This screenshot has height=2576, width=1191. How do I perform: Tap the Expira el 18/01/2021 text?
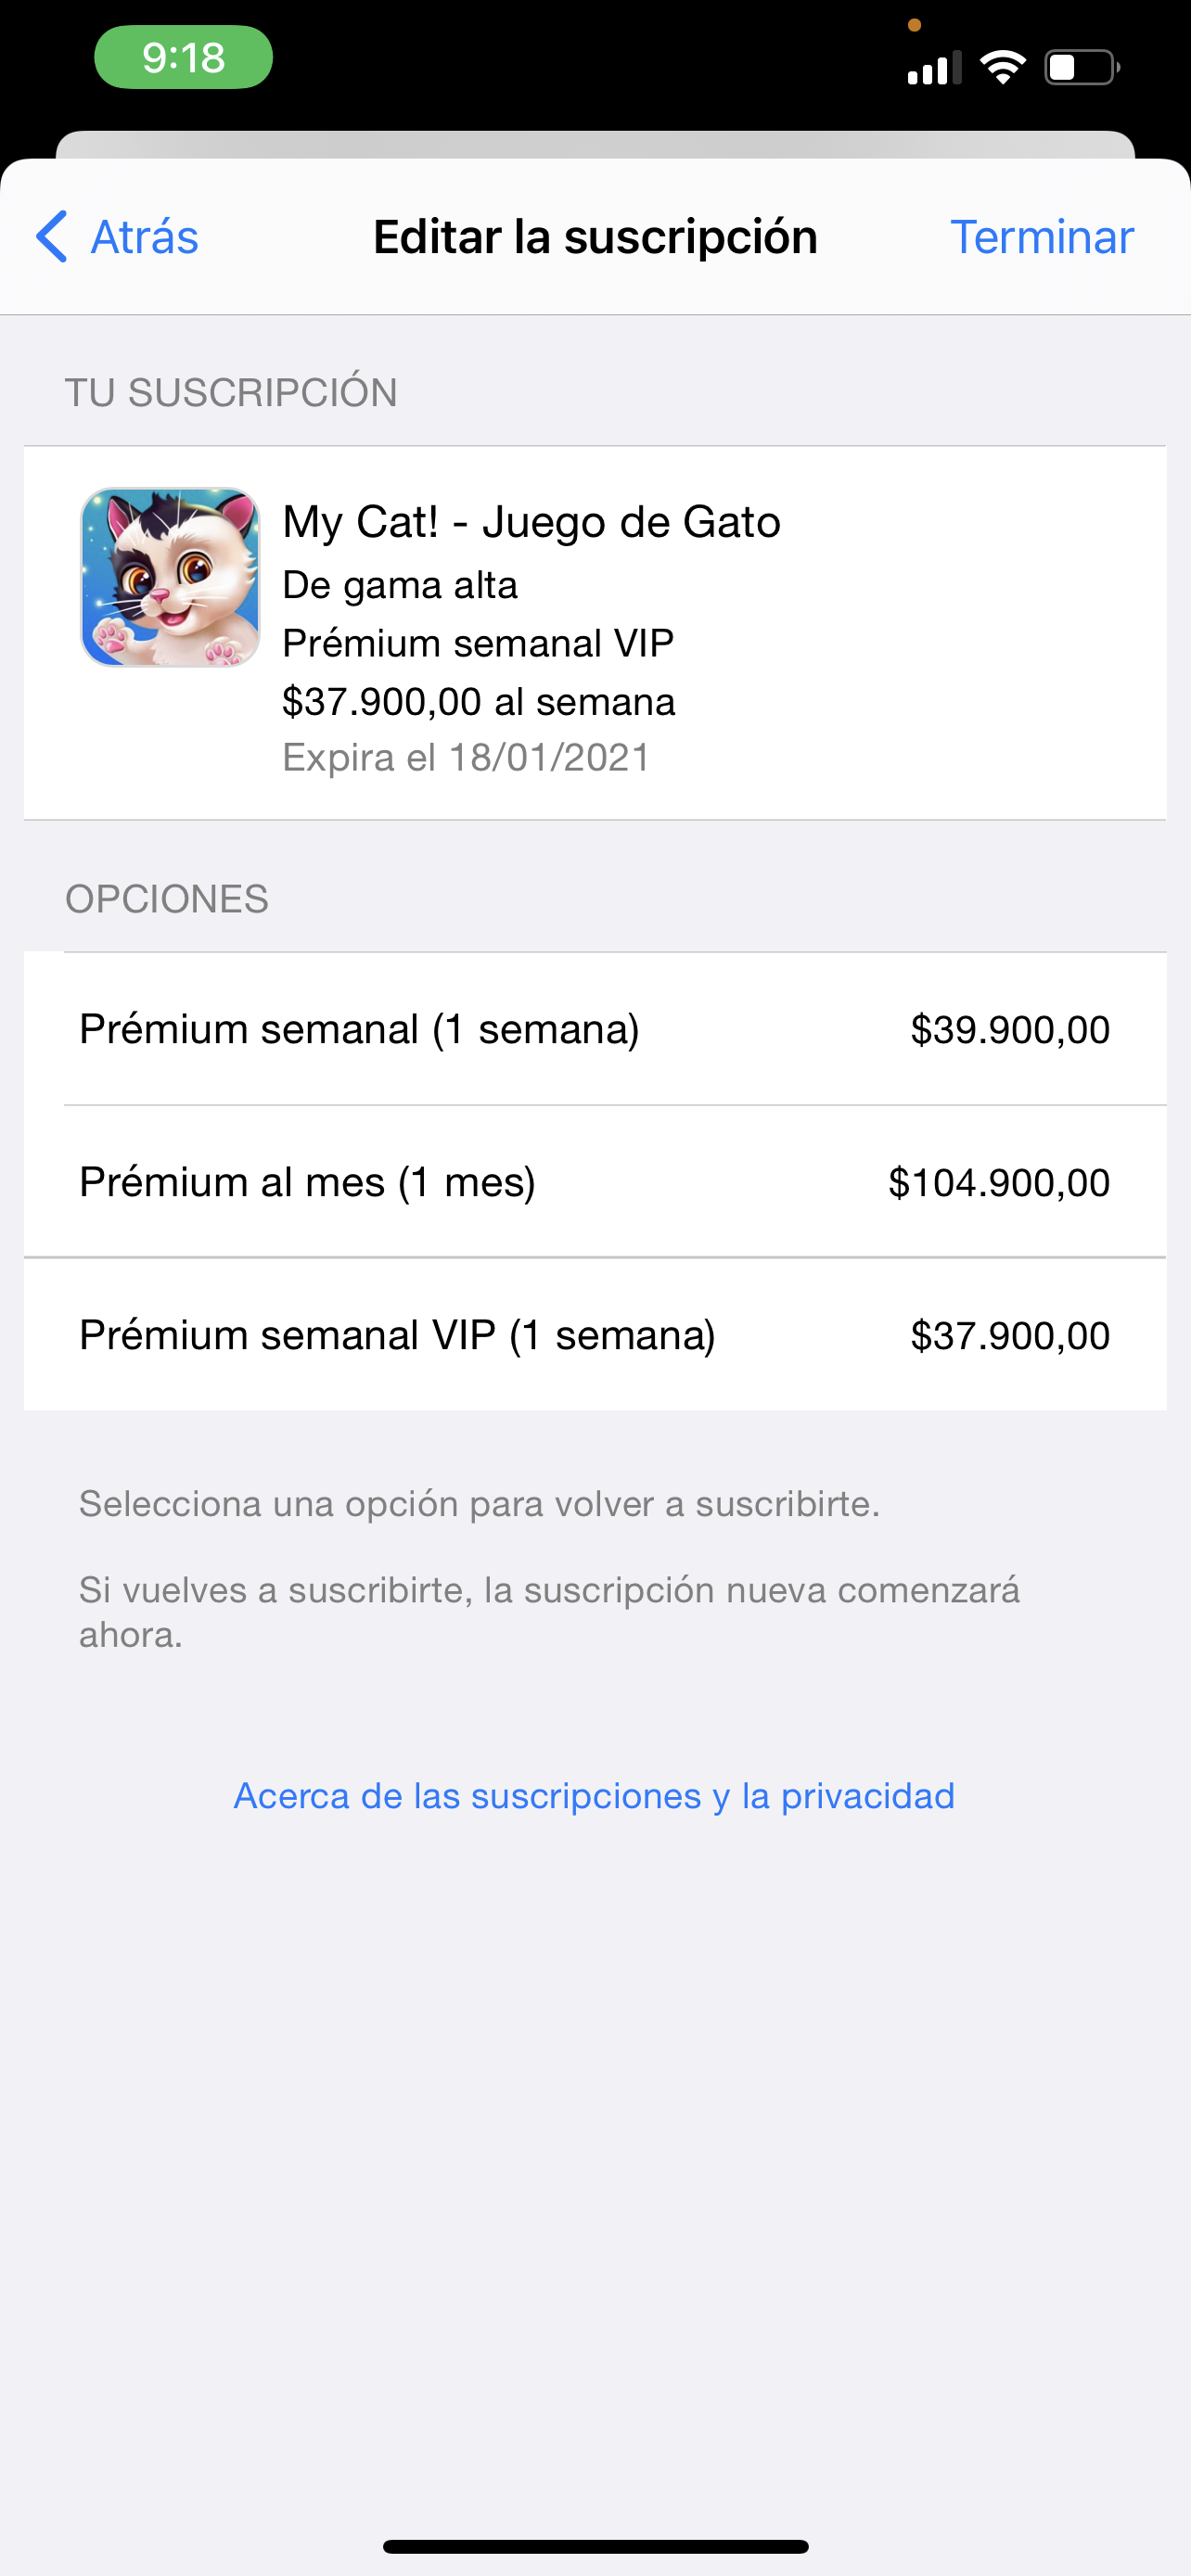466,758
